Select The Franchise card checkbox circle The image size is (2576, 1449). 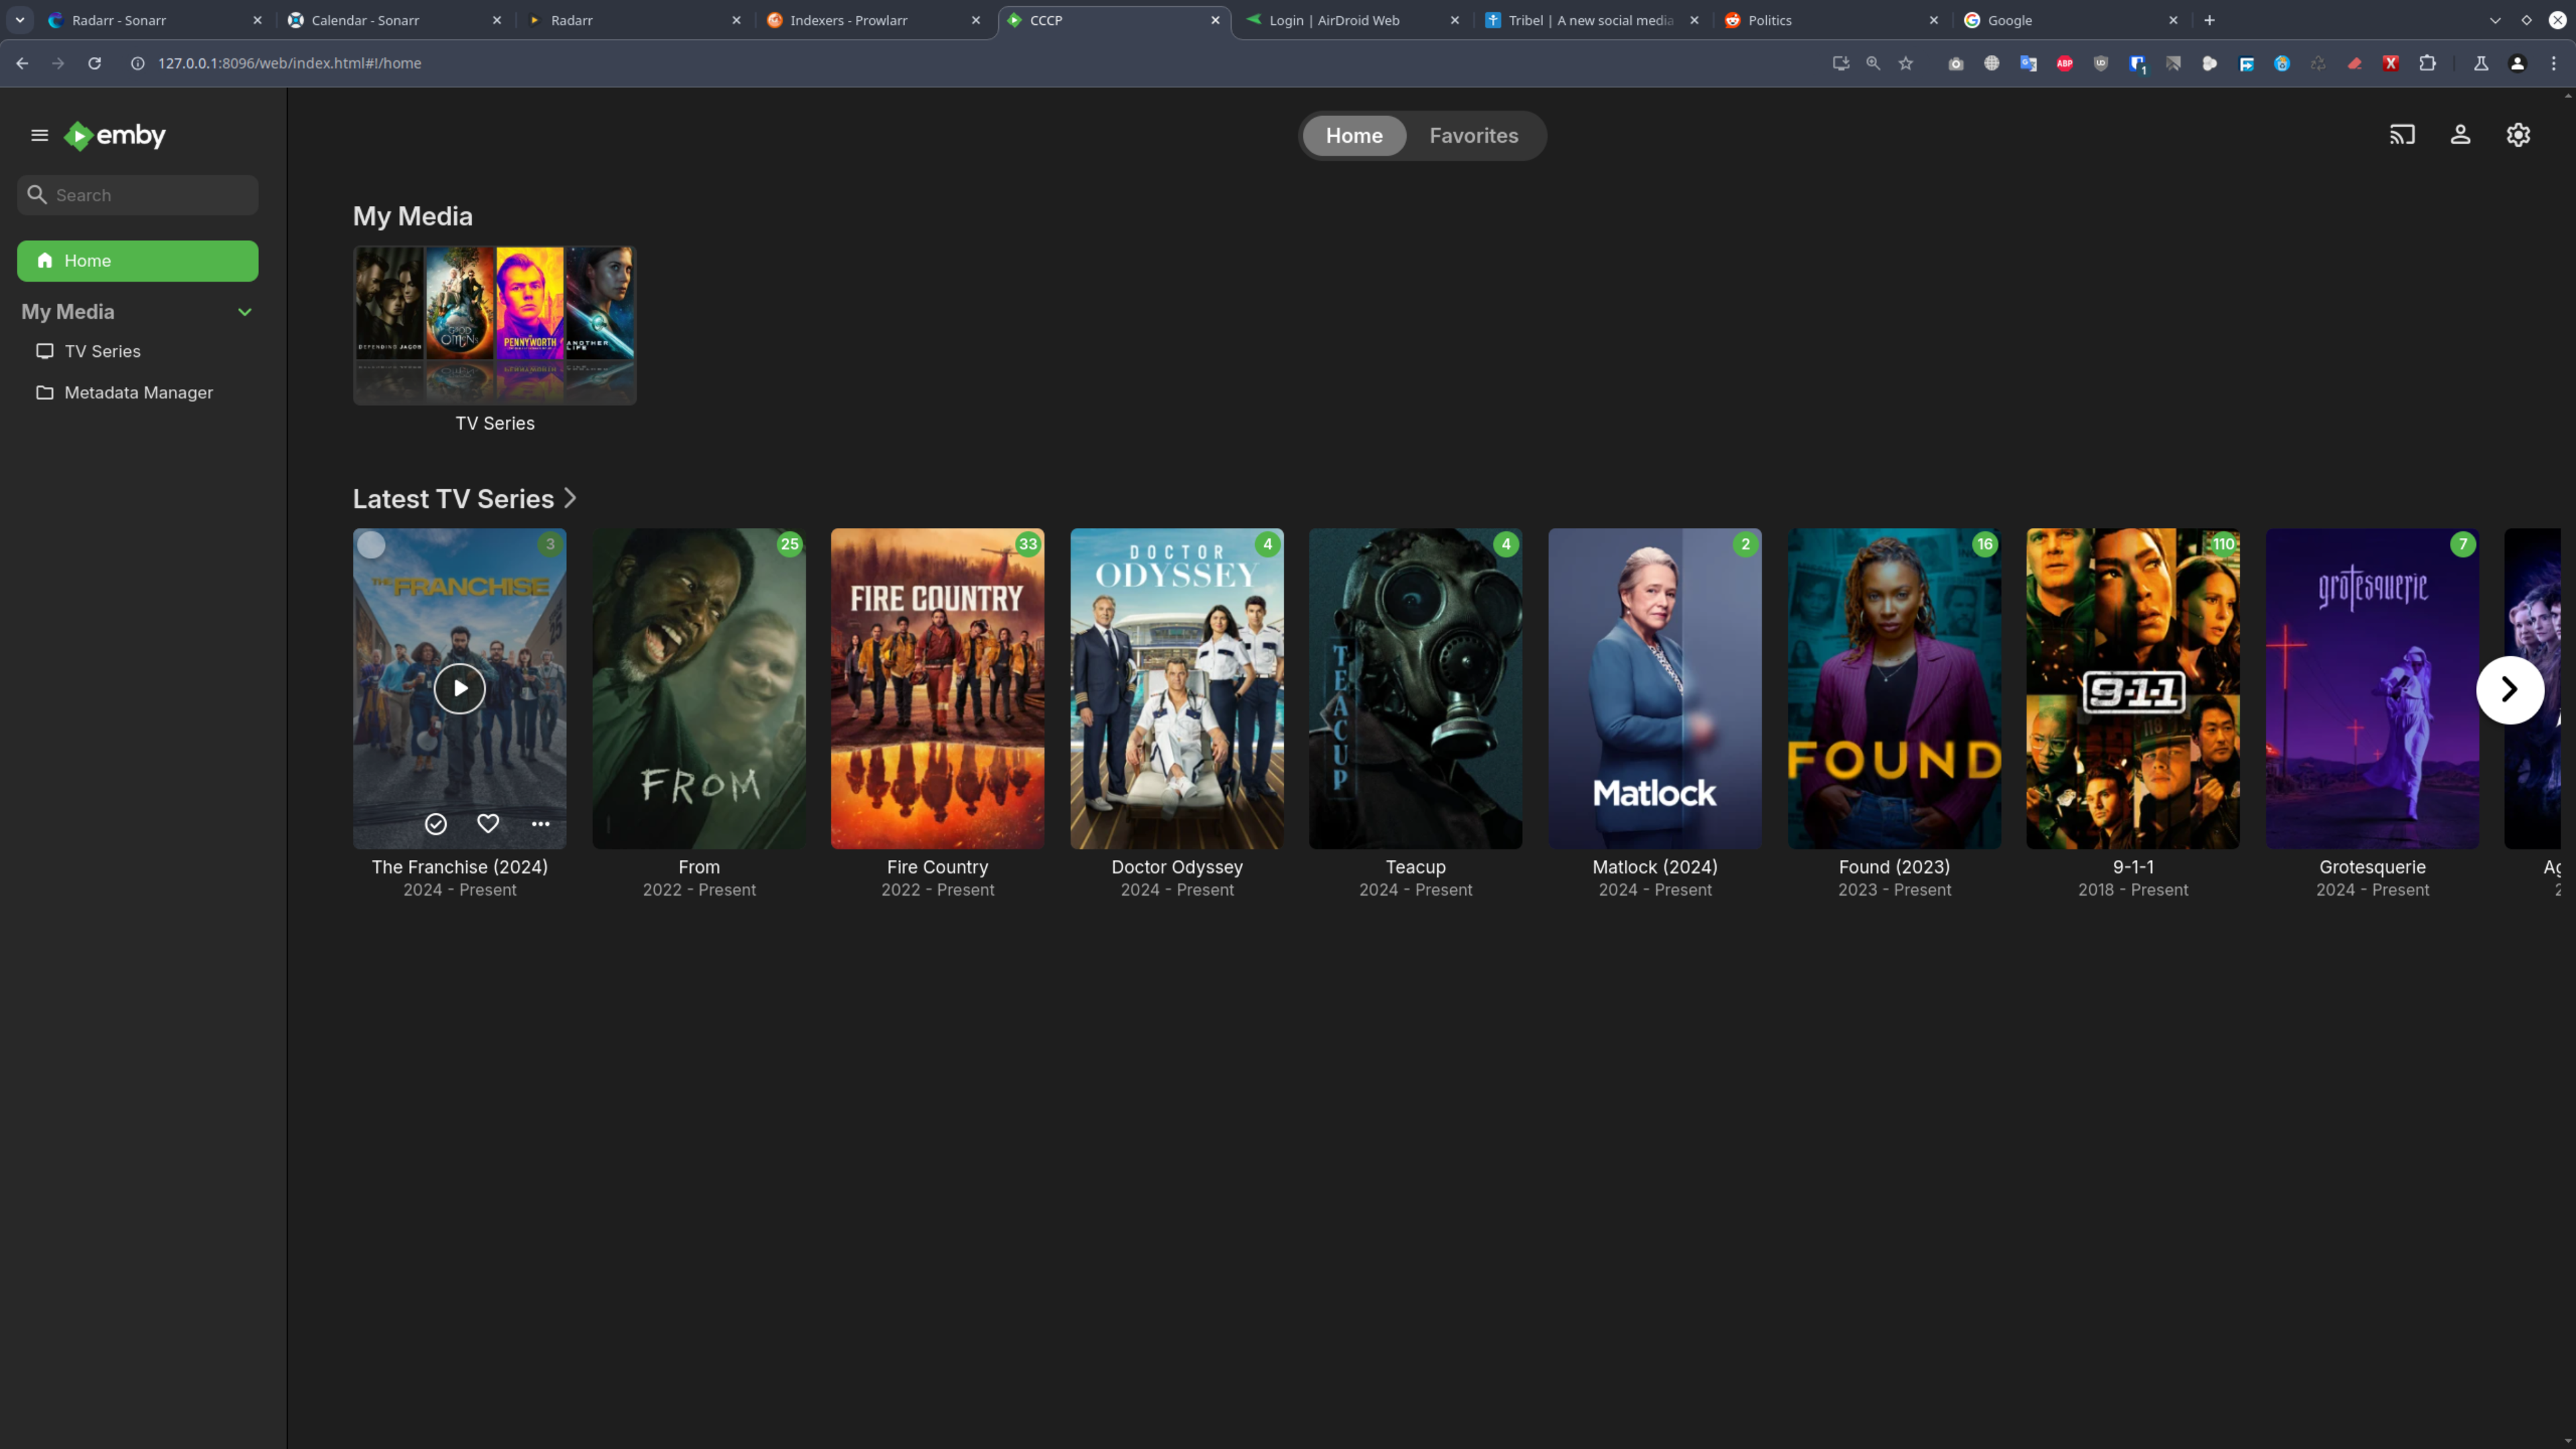(x=371, y=545)
